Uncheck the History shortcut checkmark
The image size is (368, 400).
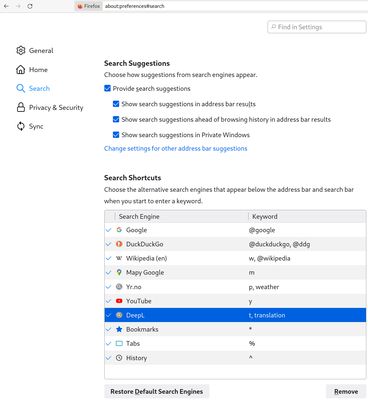(x=108, y=358)
